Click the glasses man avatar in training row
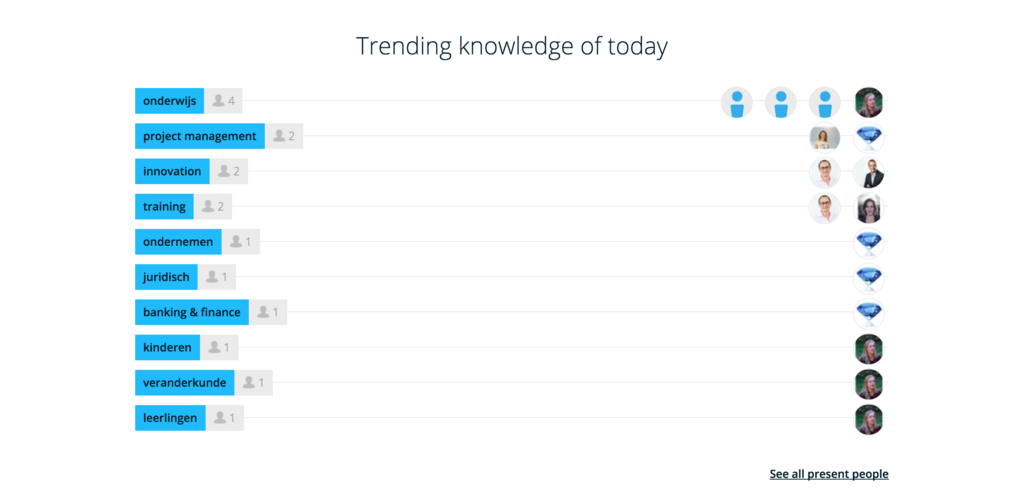This screenshot has height=494, width=1024. (x=825, y=208)
